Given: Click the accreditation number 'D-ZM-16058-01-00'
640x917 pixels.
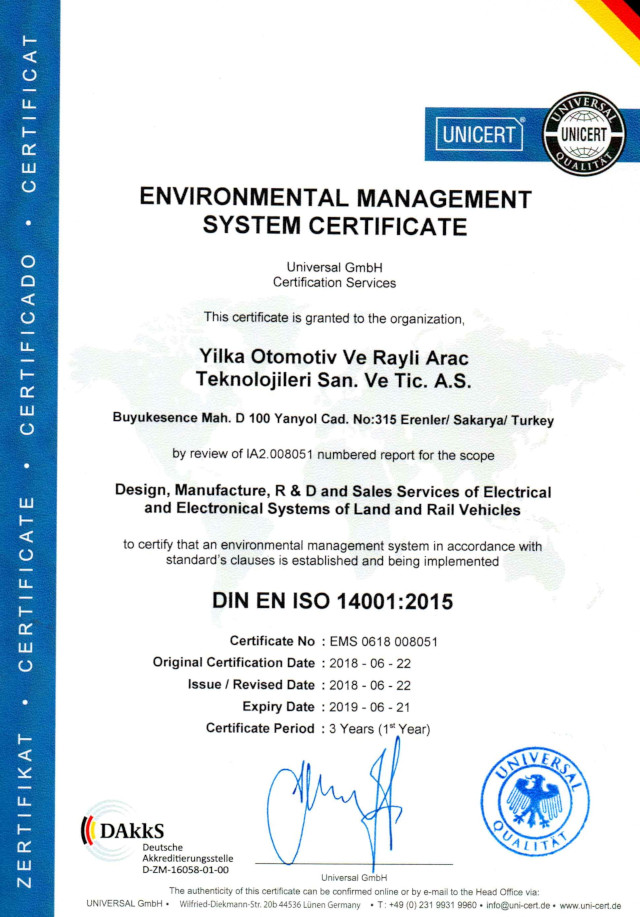Looking at the screenshot, I should coord(185,870).
